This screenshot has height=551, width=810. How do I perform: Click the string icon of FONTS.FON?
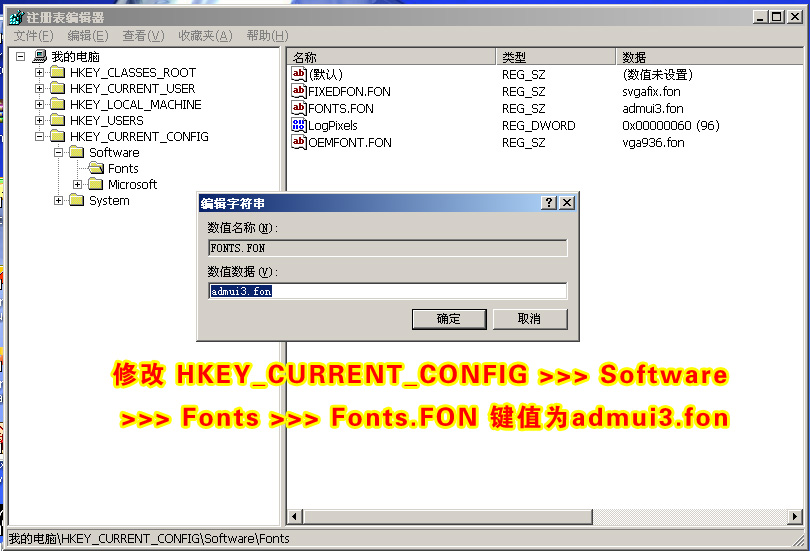(299, 108)
